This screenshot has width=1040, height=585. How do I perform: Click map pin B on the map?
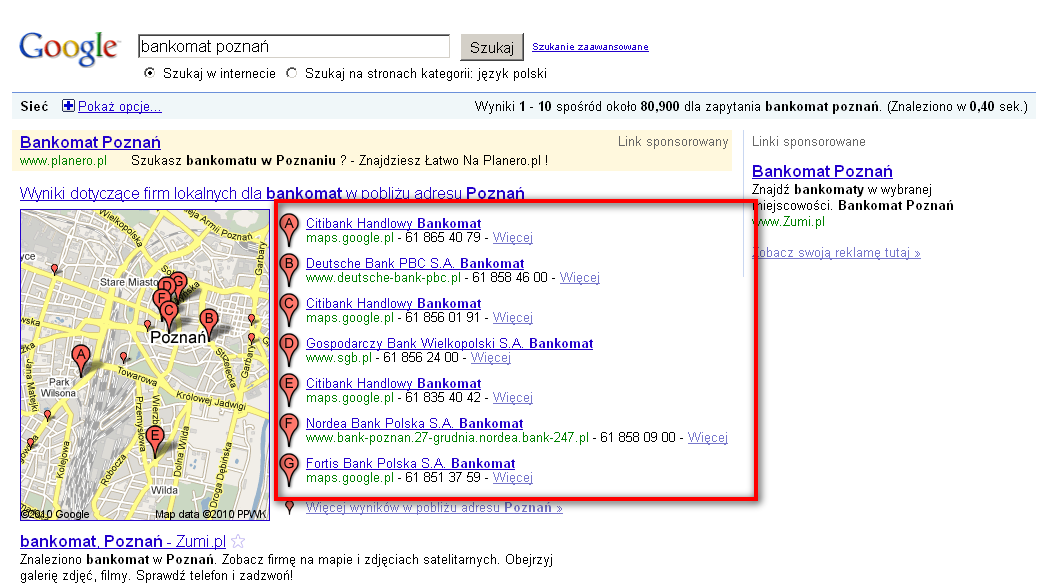pos(209,324)
